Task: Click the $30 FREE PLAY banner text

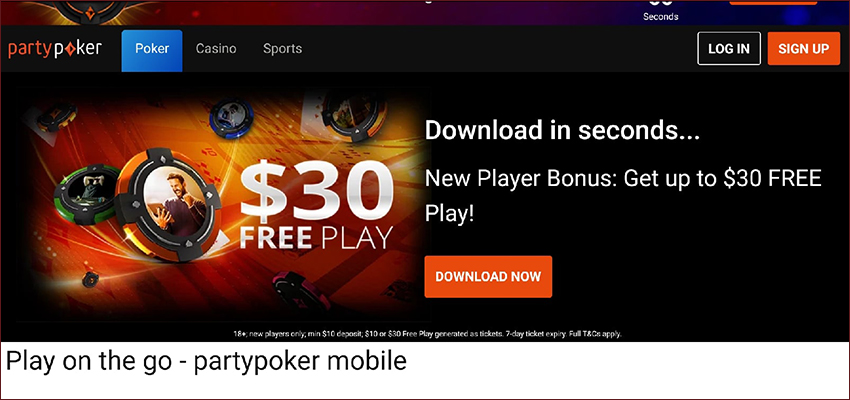Action: click(x=317, y=206)
